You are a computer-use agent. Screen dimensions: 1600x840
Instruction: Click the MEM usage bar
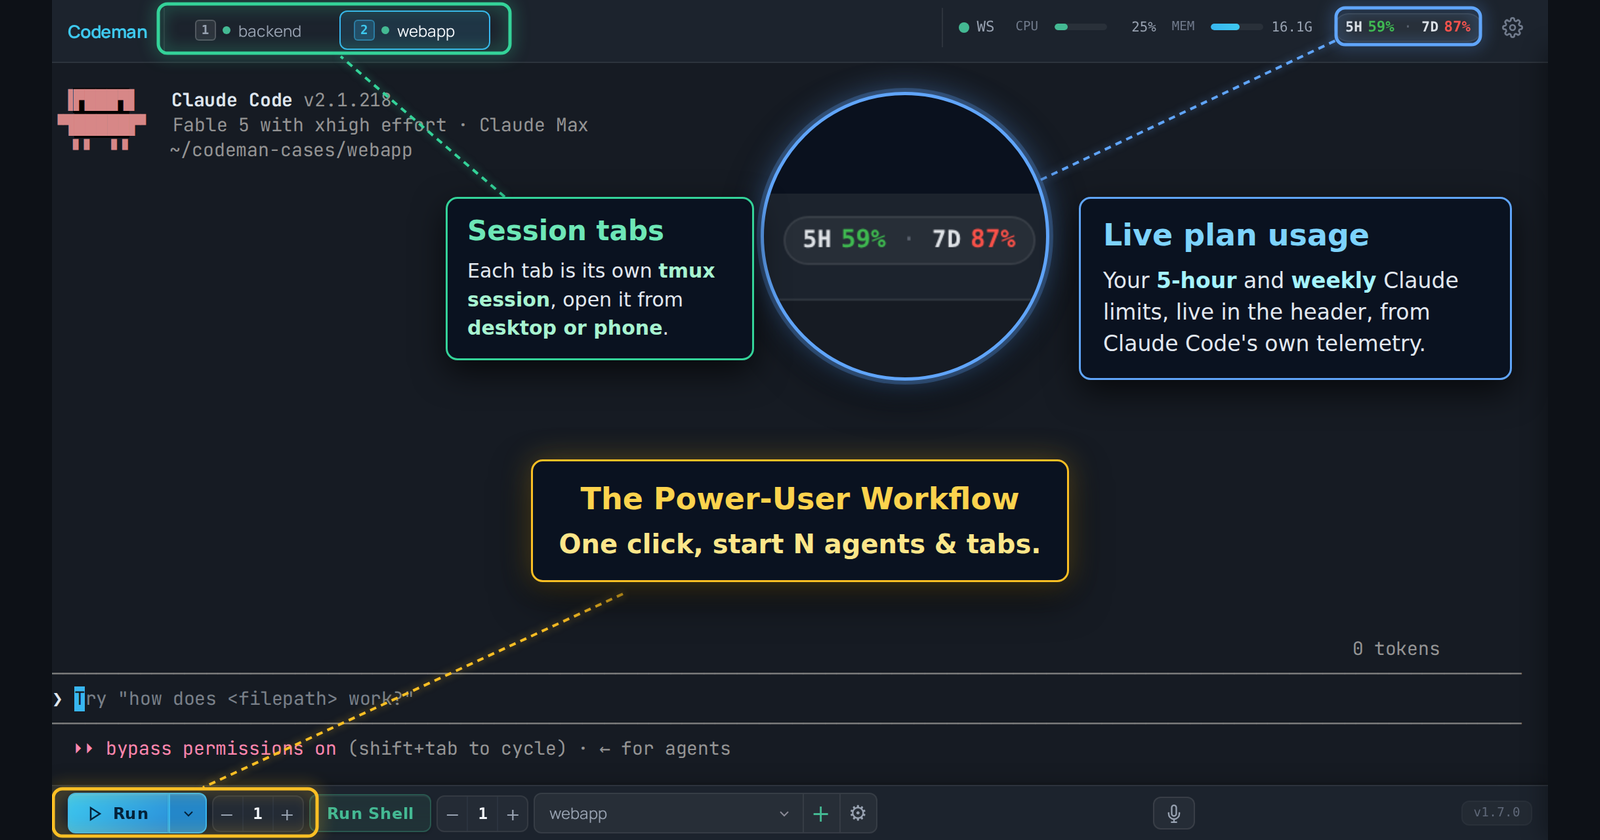pyautogui.click(x=1236, y=27)
